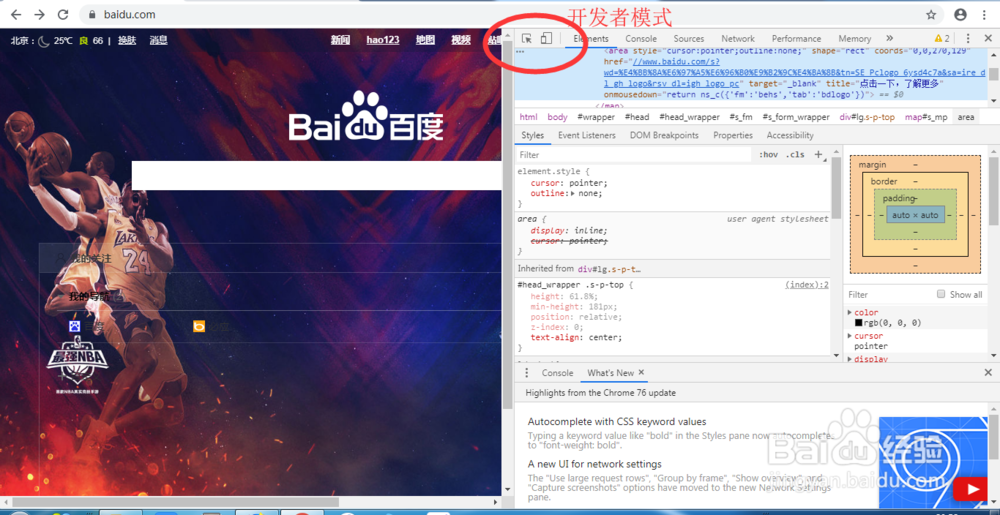Toggle the :hov element state panel
Image resolution: width=1000 pixels, height=515 pixels.
pos(768,155)
